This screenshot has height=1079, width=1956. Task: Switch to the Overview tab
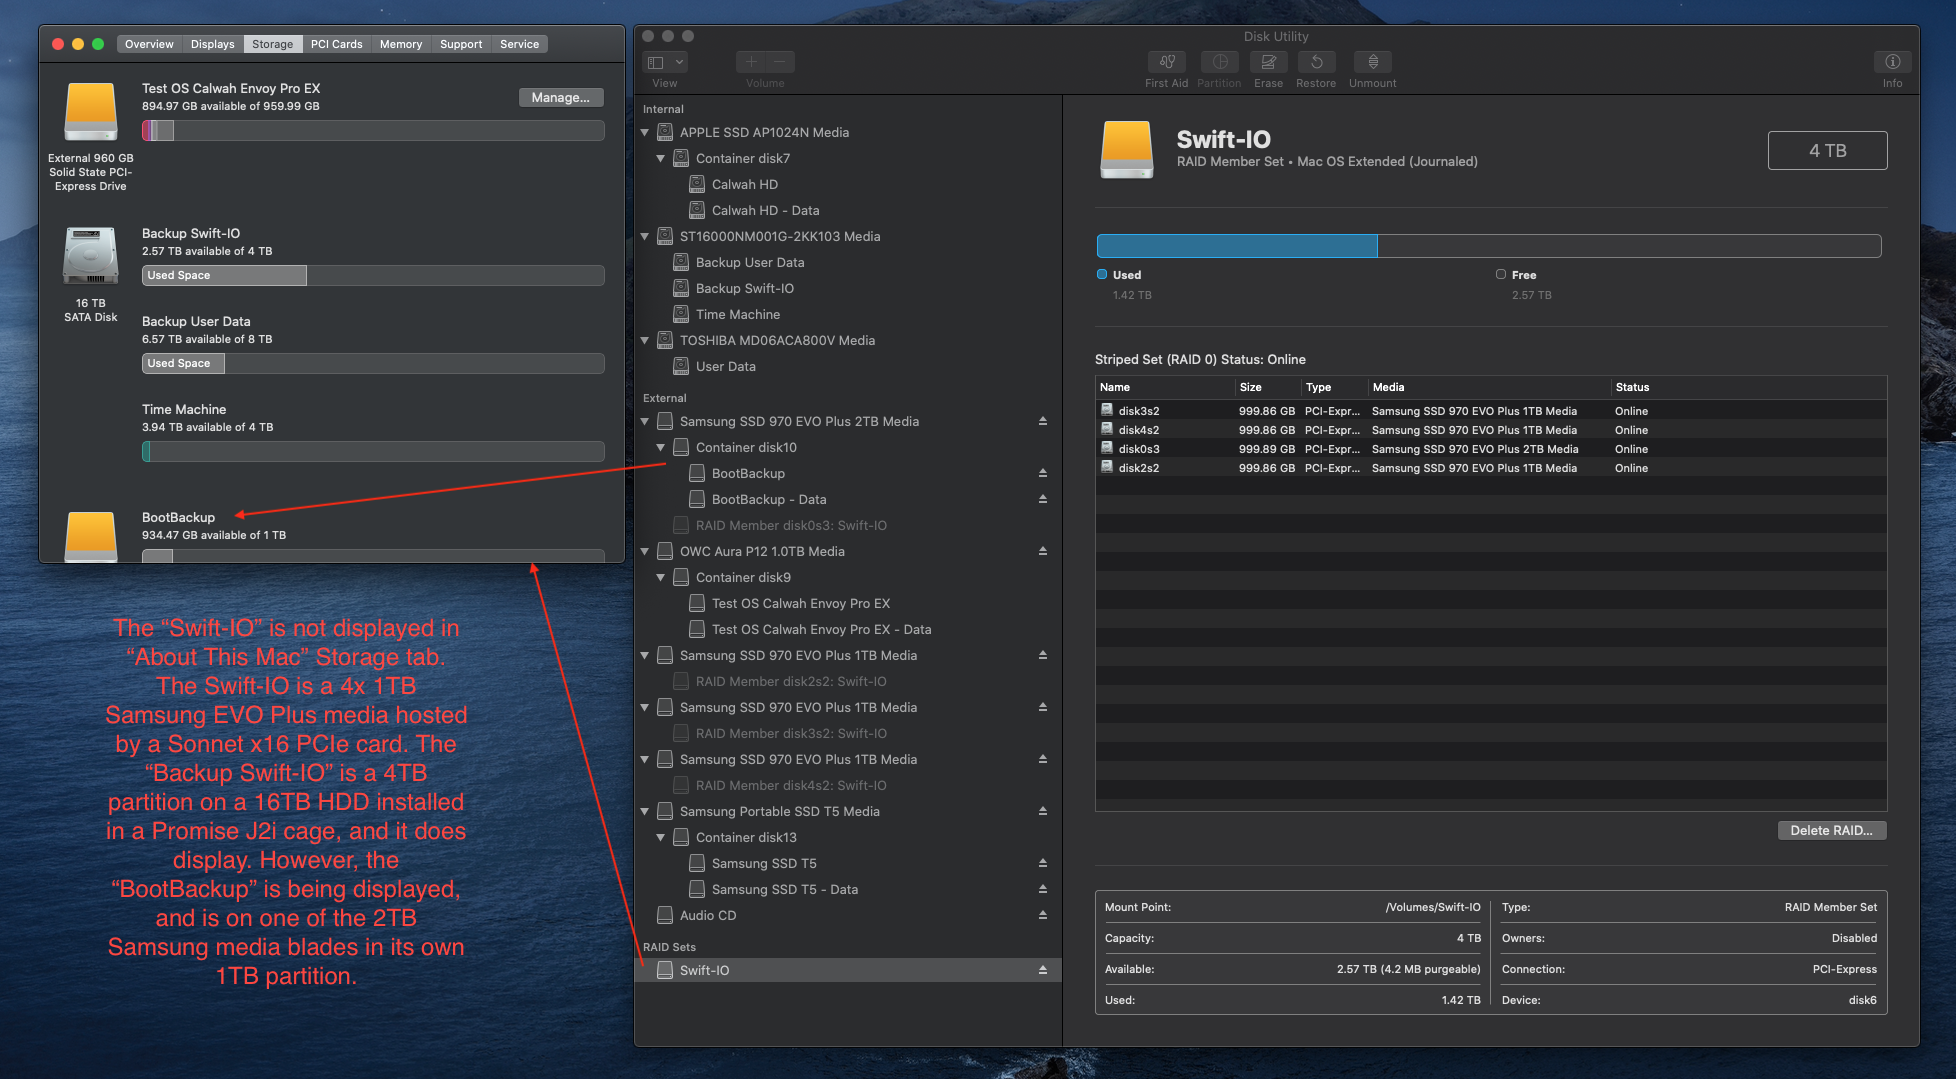pyautogui.click(x=149, y=44)
